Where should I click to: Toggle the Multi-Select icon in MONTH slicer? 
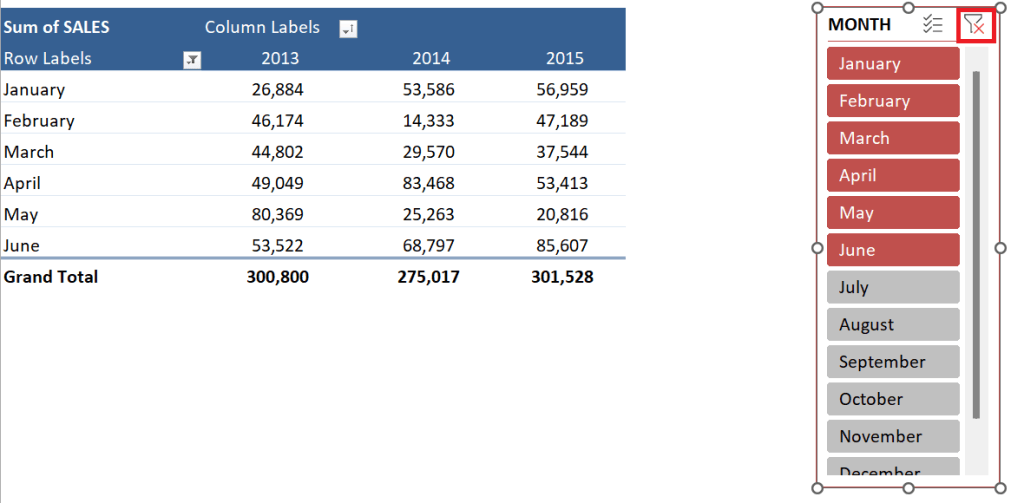932,25
